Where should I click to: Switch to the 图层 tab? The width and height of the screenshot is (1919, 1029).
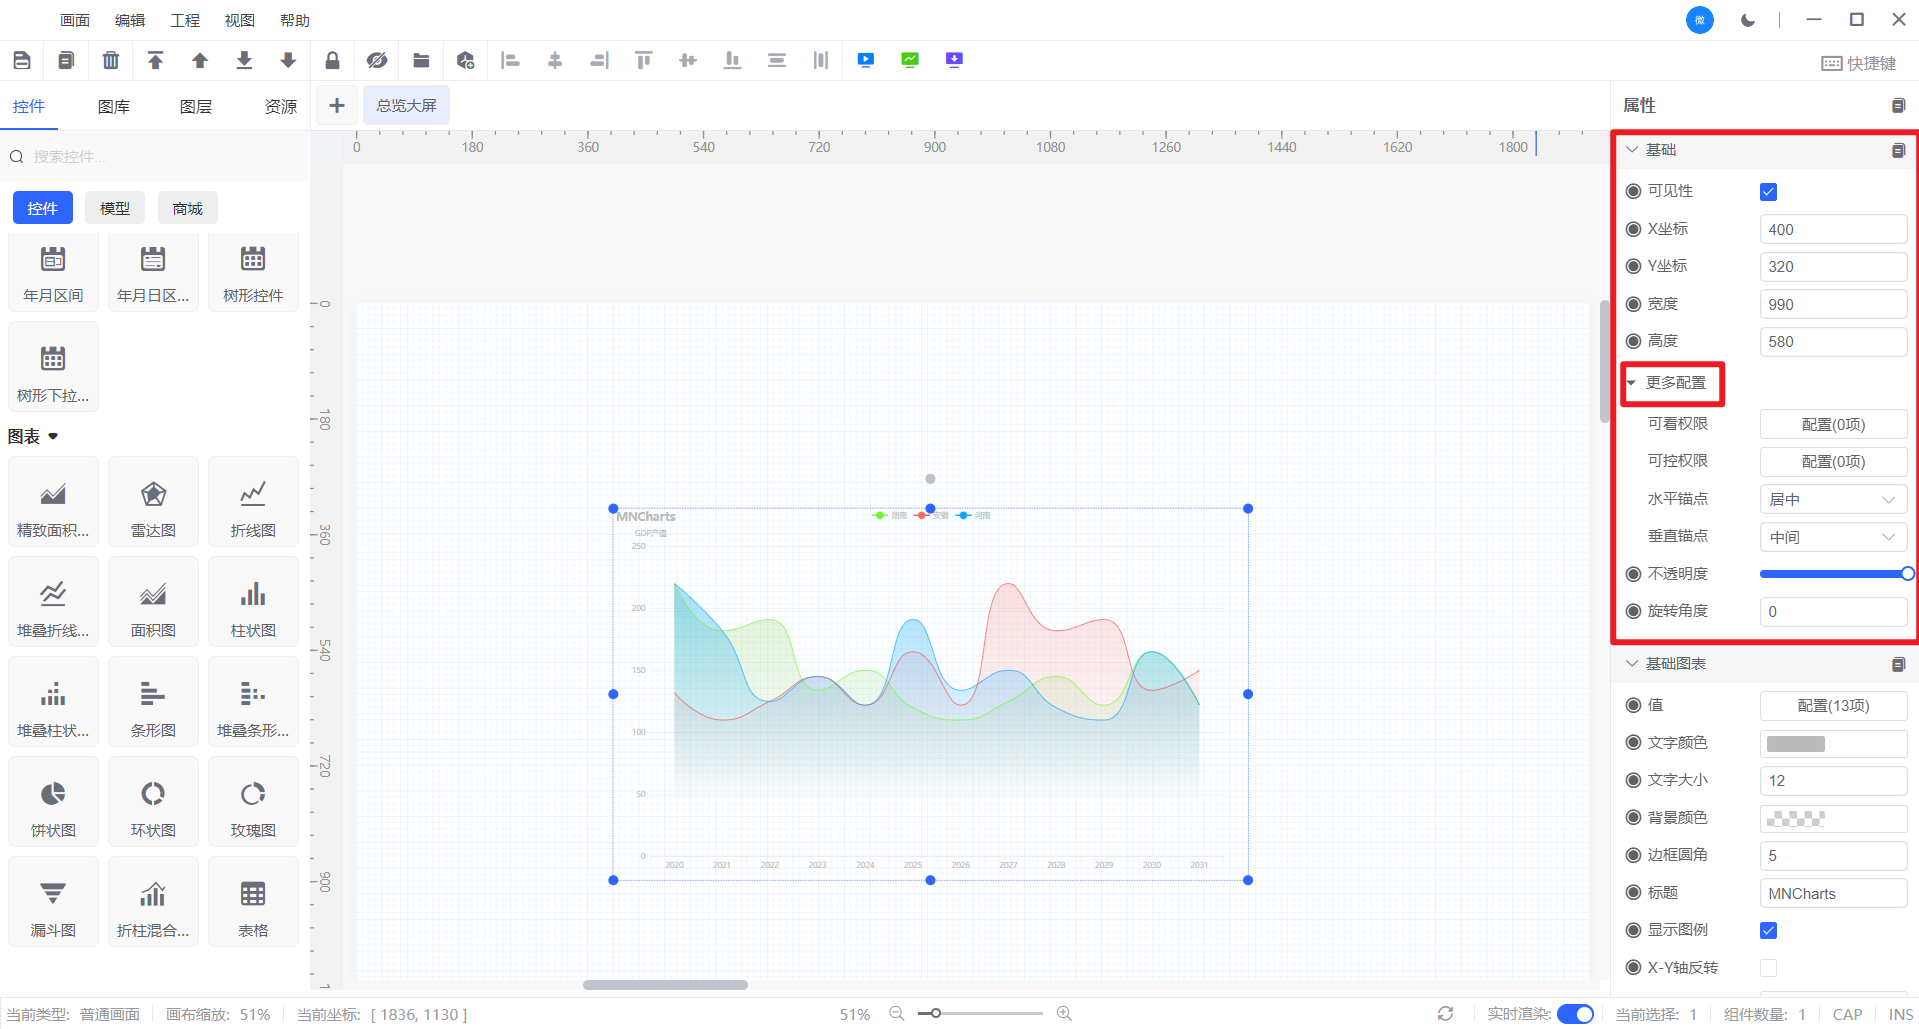(196, 107)
